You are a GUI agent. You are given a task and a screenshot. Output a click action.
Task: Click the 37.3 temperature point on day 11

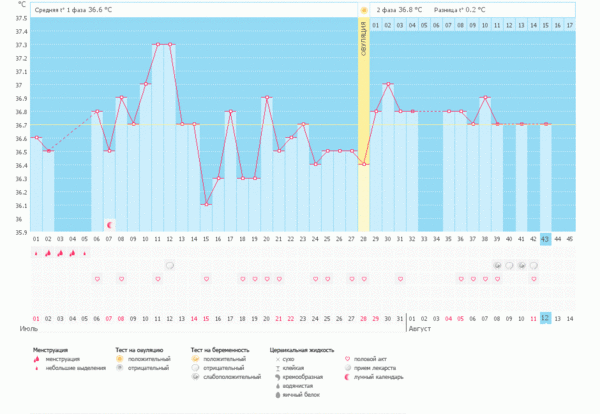tap(158, 44)
